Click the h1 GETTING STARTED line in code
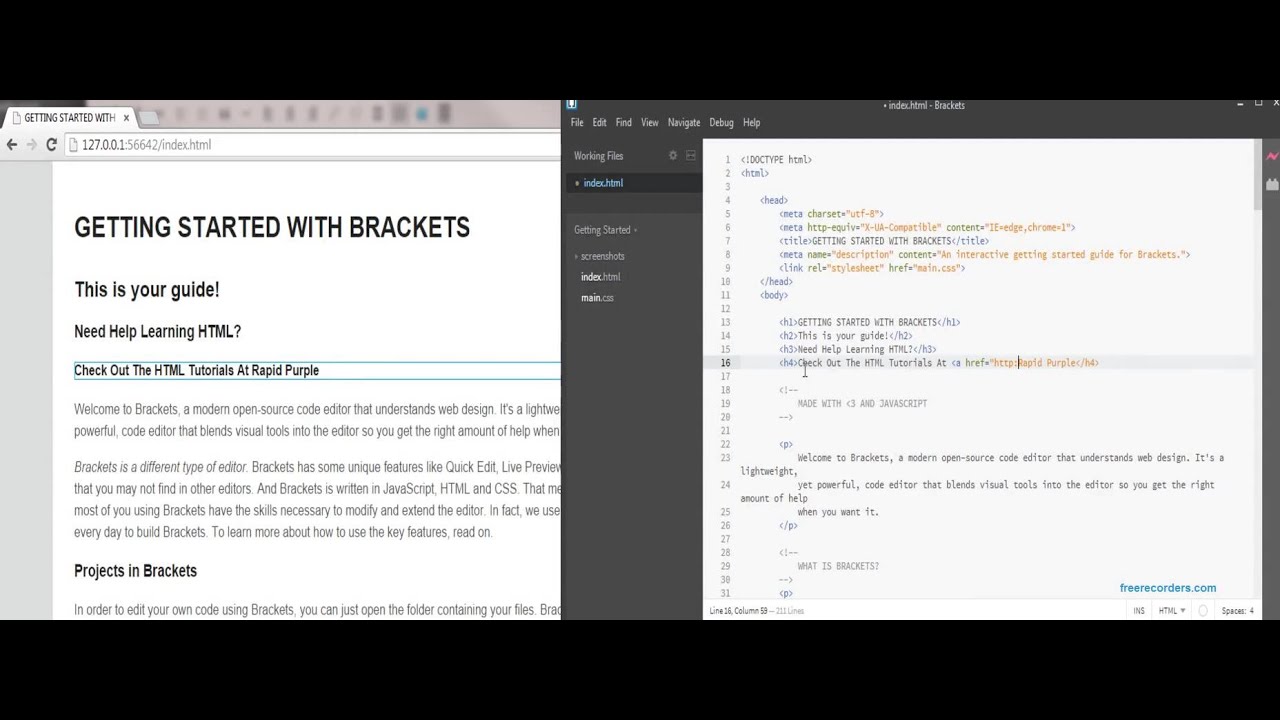Screen dimensions: 1280x720 (869, 322)
